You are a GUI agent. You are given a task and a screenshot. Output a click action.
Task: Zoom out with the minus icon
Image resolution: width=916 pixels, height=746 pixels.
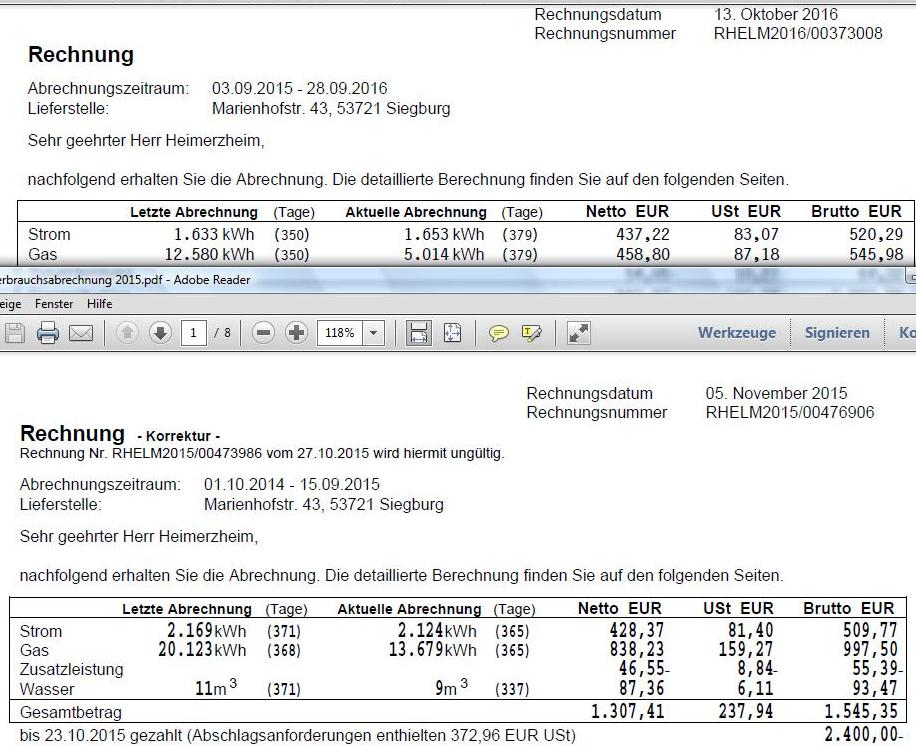click(x=263, y=333)
